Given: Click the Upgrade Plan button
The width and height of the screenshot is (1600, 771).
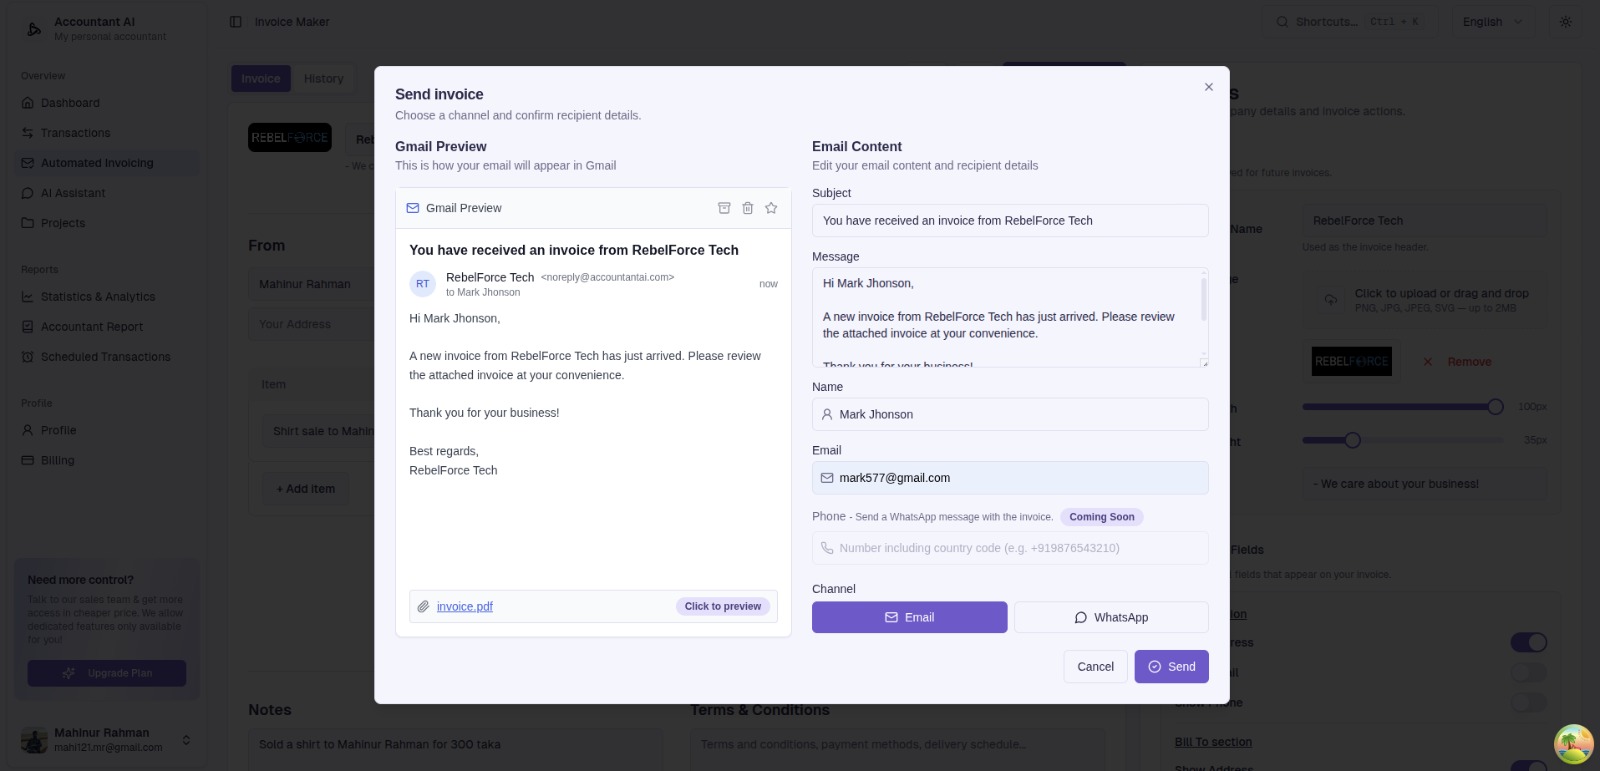Looking at the screenshot, I should (107, 673).
